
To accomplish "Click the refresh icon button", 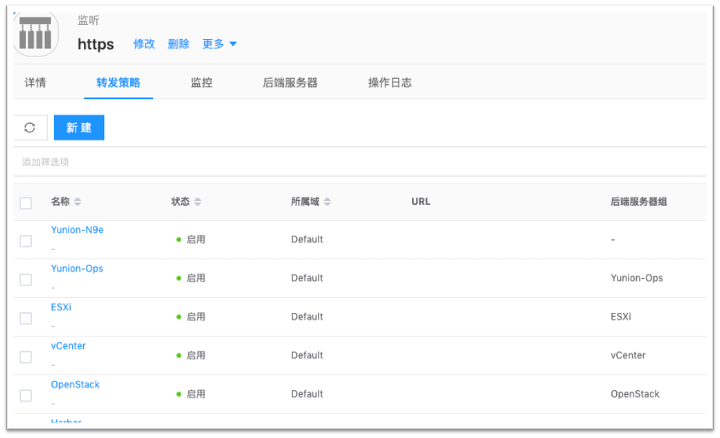I will (x=30, y=128).
